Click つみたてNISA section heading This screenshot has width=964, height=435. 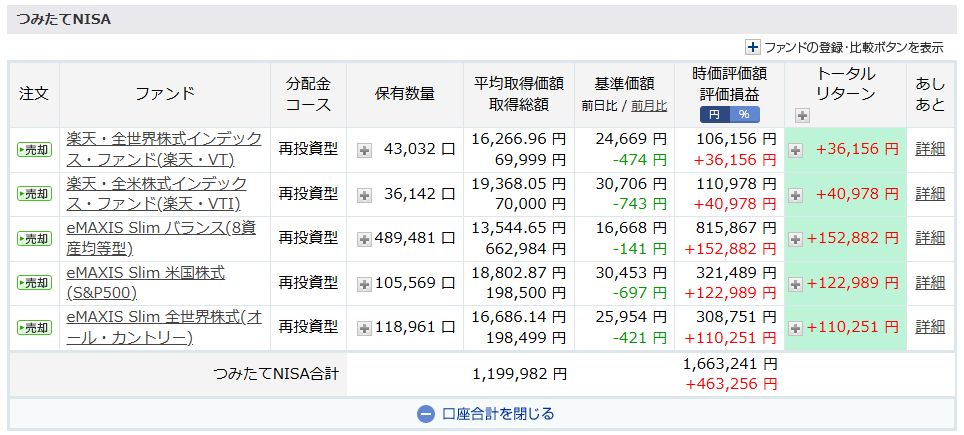click(x=64, y=20)
